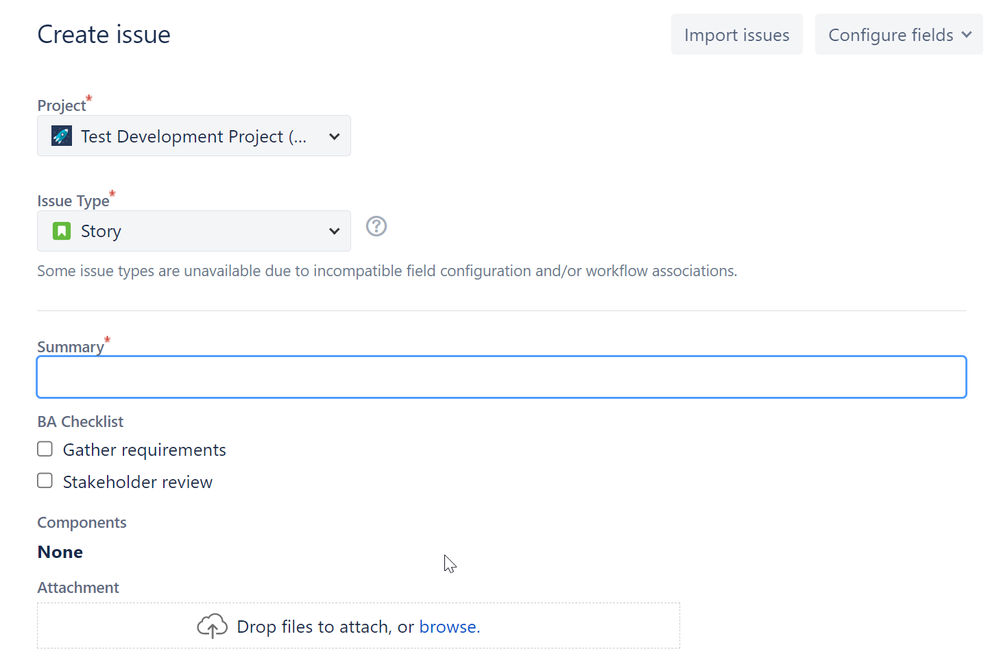Click the Create issue heading

[x=104, y=35]
